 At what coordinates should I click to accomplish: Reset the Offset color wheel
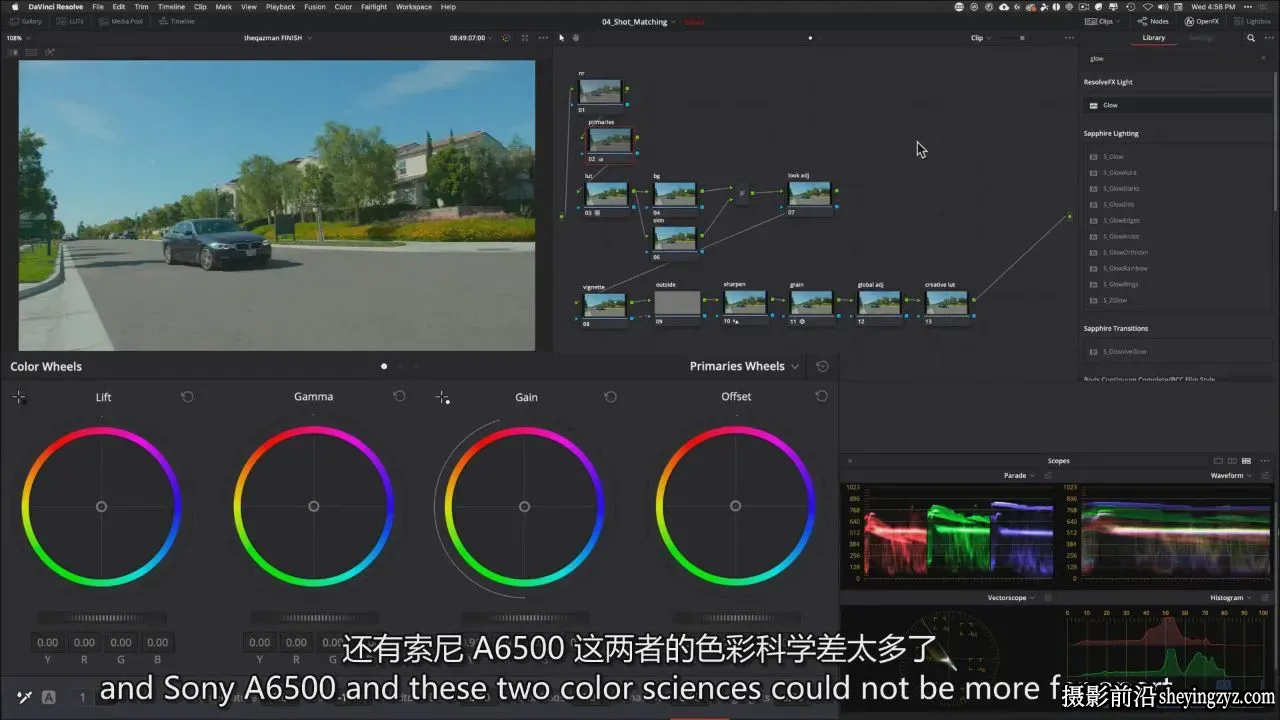tap(821, 397)
